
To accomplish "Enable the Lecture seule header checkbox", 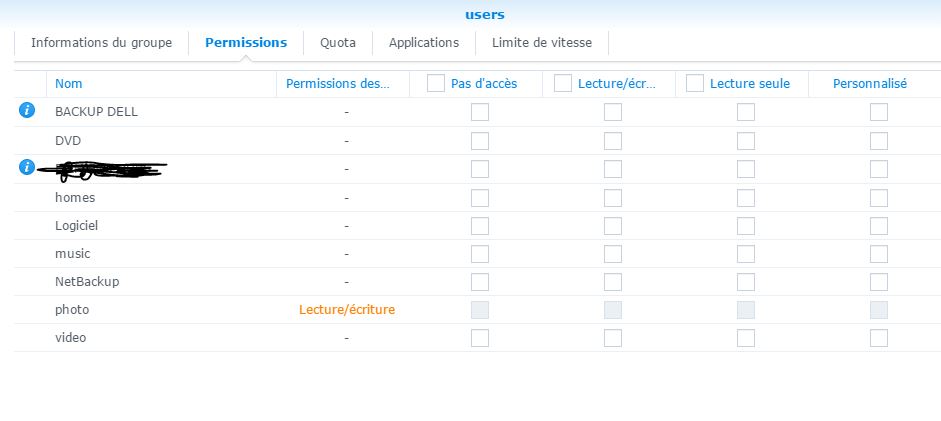I will click(695, 84).
